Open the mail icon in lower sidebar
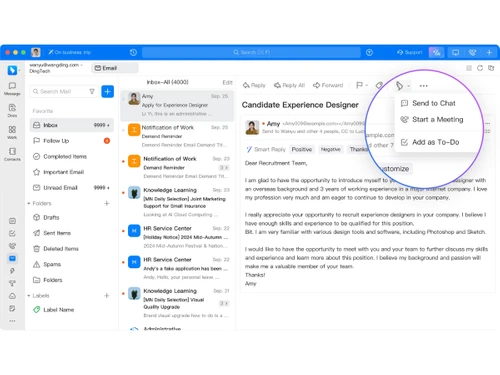Screen dimensions: 500x375 click(12, 258)
